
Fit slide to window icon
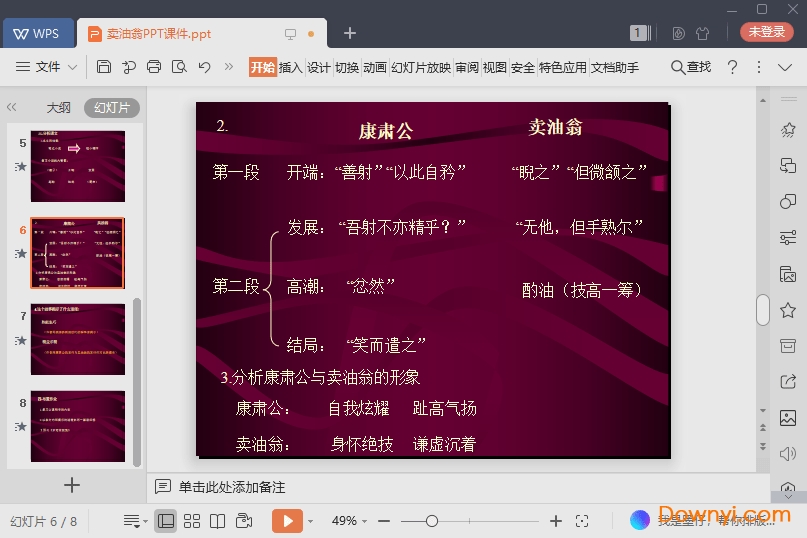(582, 521)
